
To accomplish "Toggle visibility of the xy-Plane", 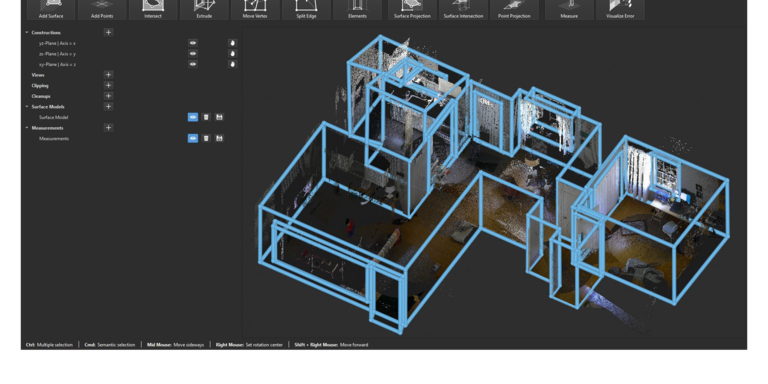I will (x=193, y=64).
